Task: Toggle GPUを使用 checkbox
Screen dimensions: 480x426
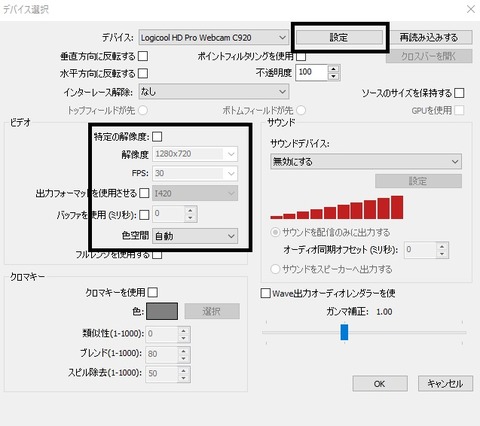Action: (x=459, y=110)
